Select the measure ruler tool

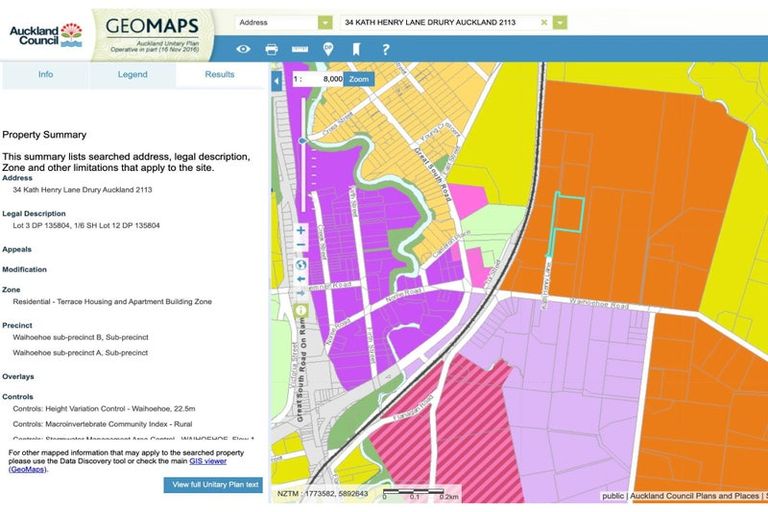(299, 49)
